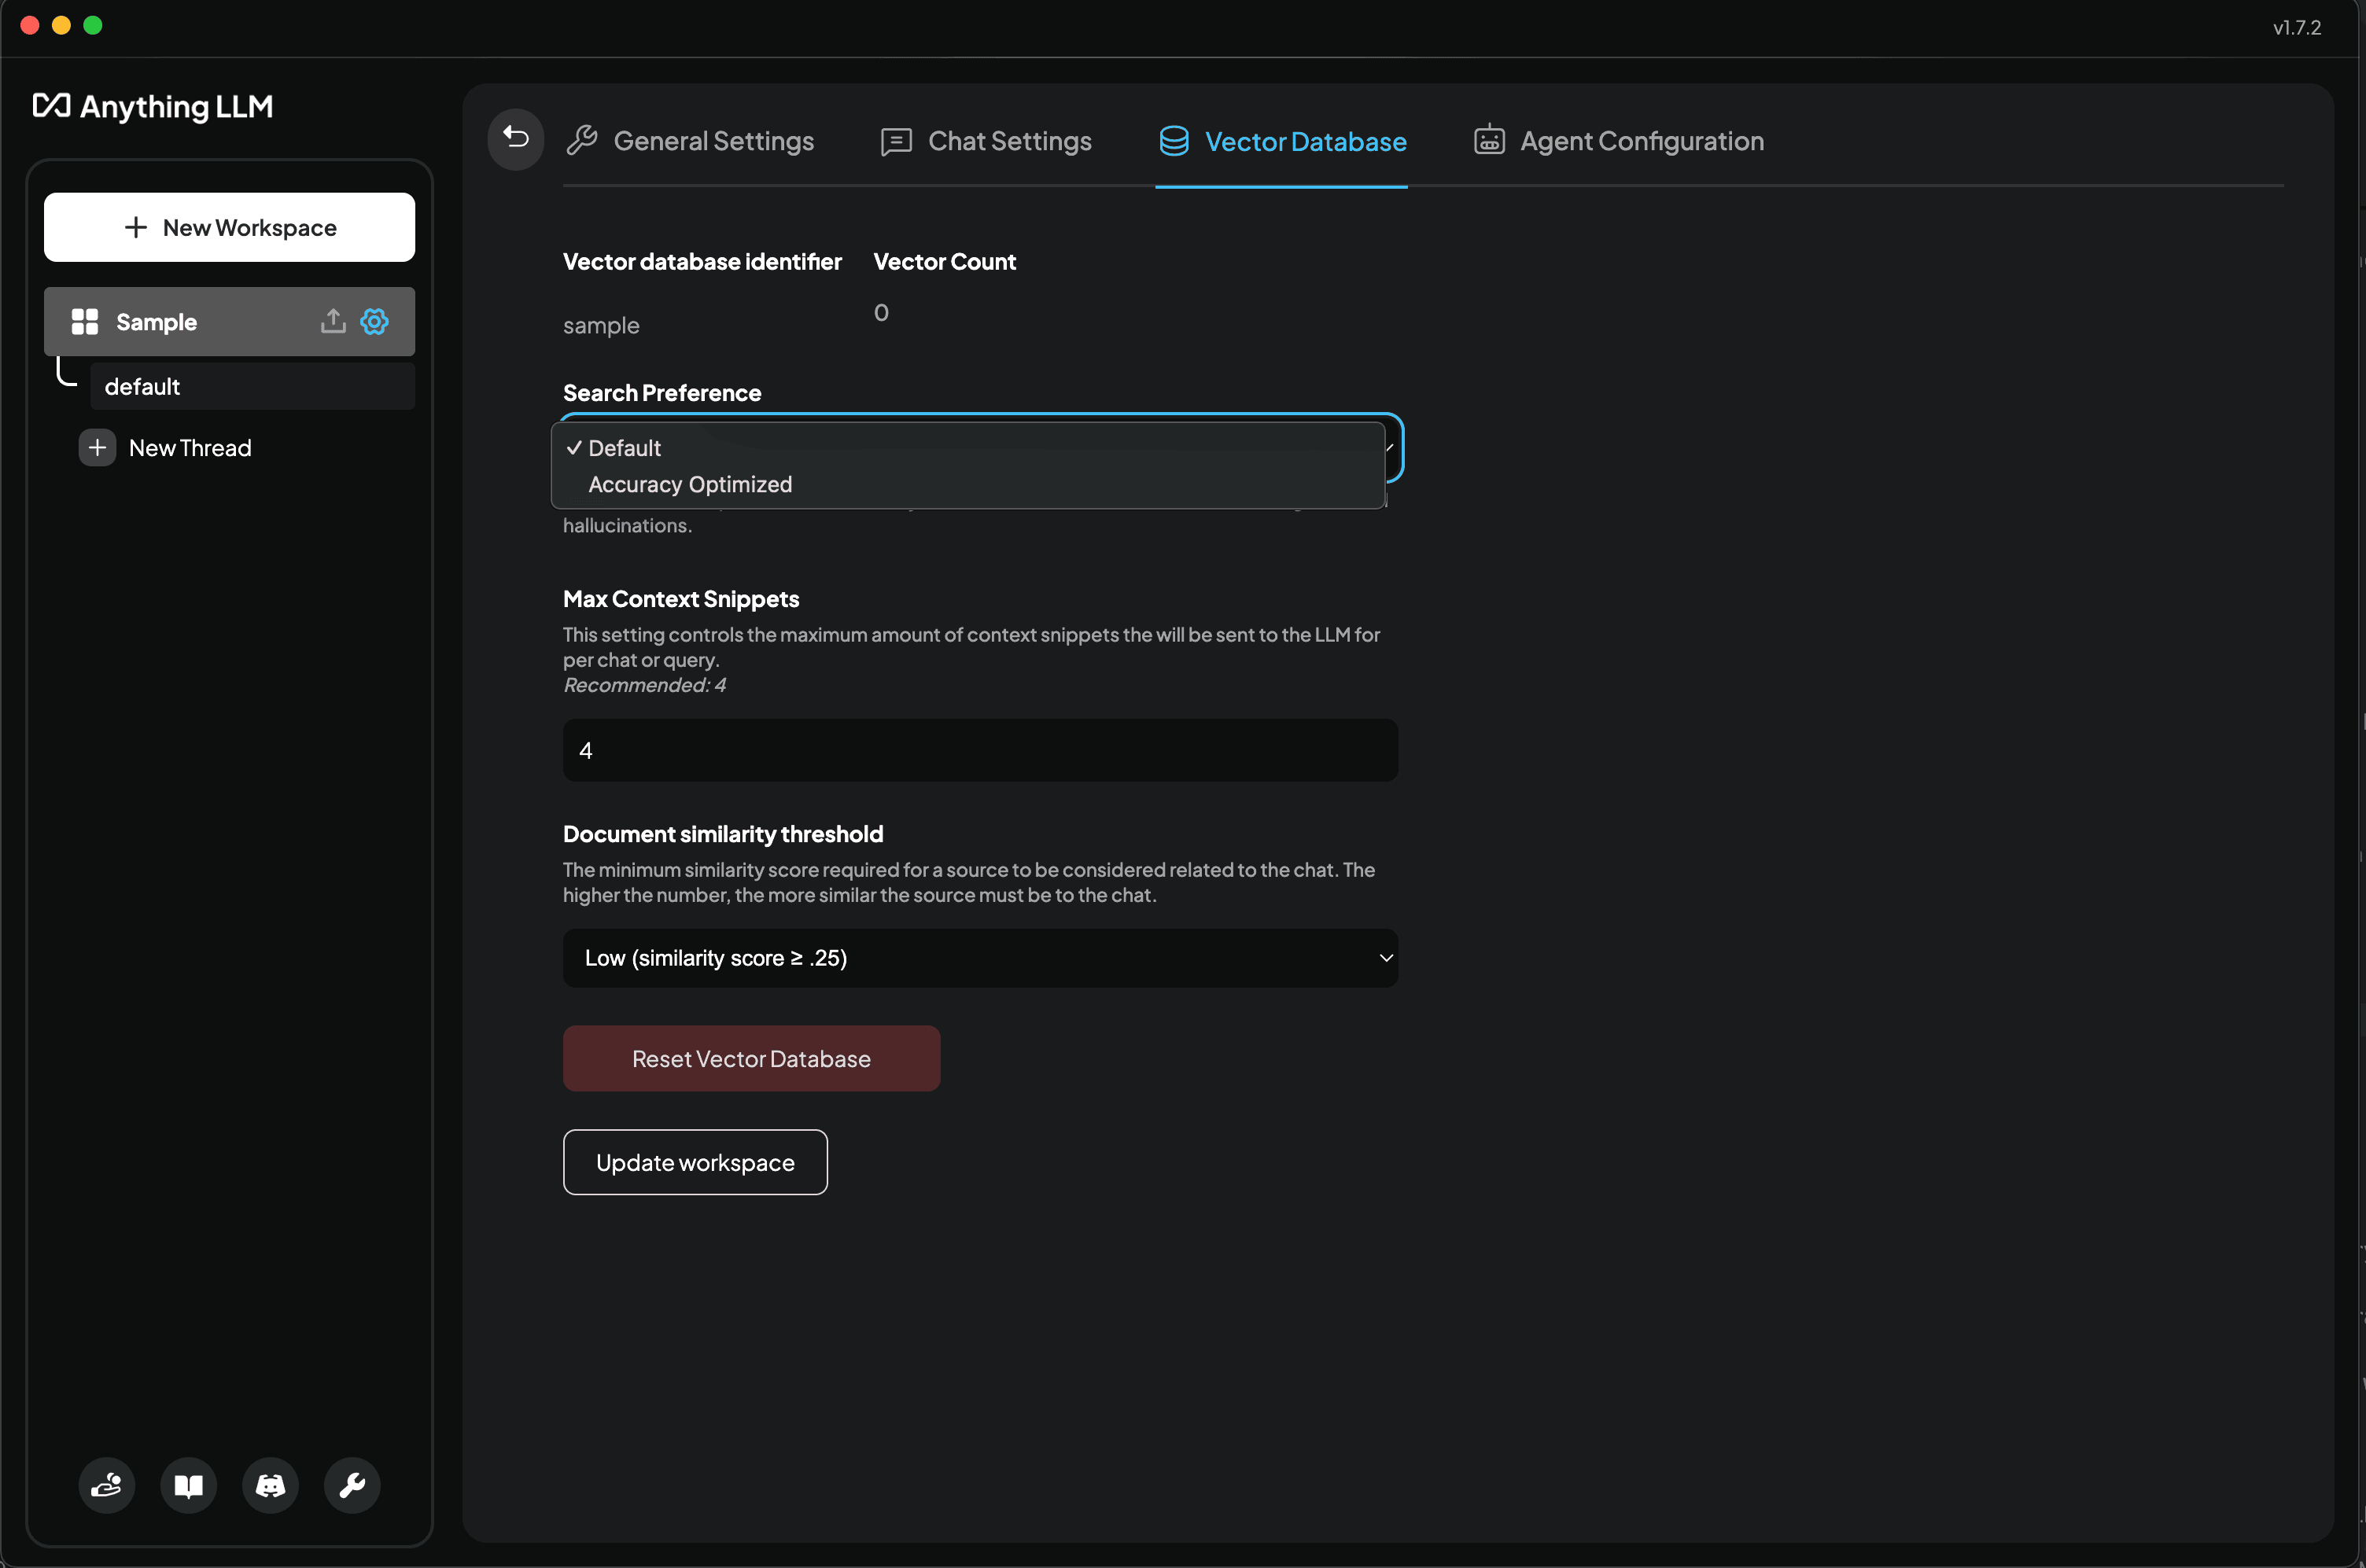2366x1568 pixels.
Task: Select Accuracy Optimized search preference
Action: (689, 484)
